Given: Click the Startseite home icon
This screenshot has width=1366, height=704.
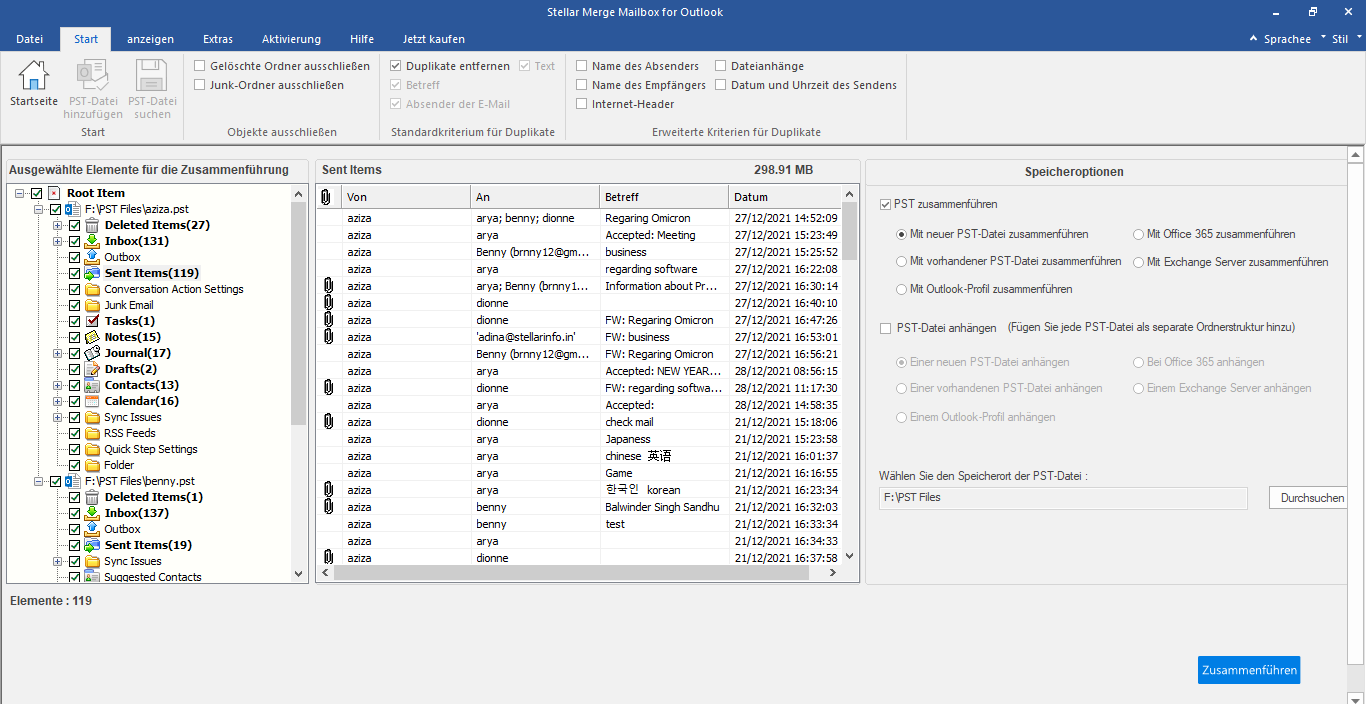Looking at the screenshot, I should pos(34,75).
